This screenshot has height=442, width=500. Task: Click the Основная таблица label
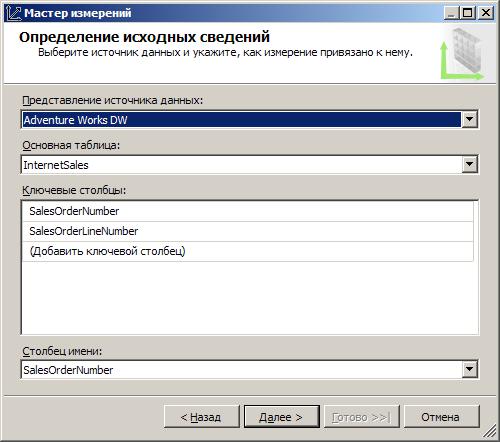(x=71, y=145)
